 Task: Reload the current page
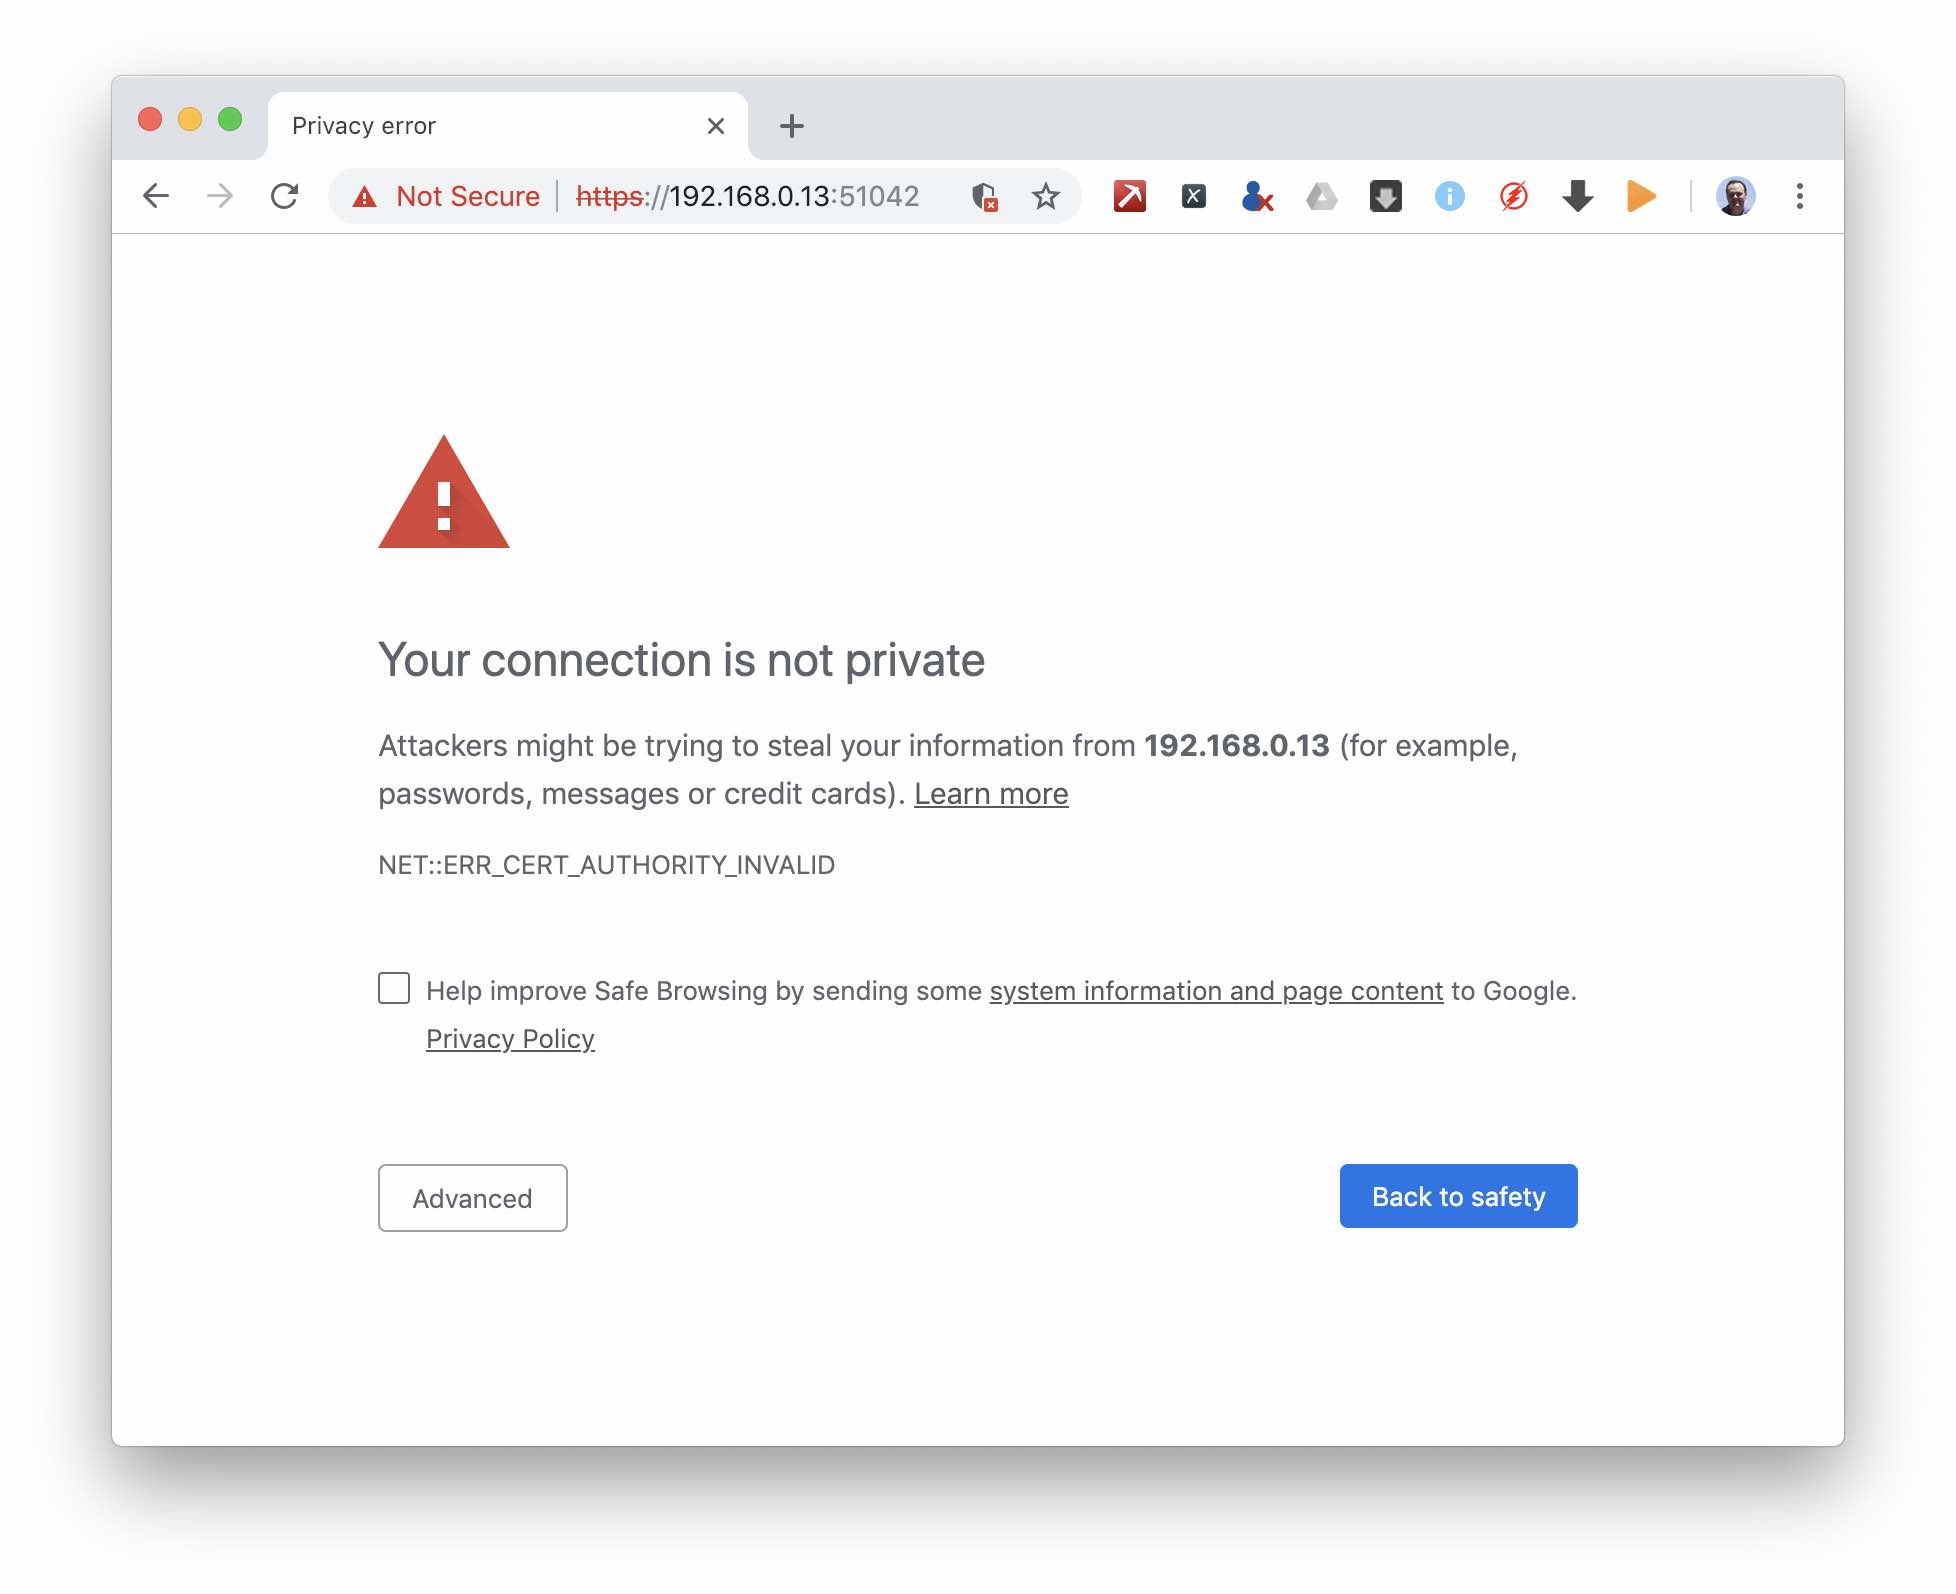285,196
